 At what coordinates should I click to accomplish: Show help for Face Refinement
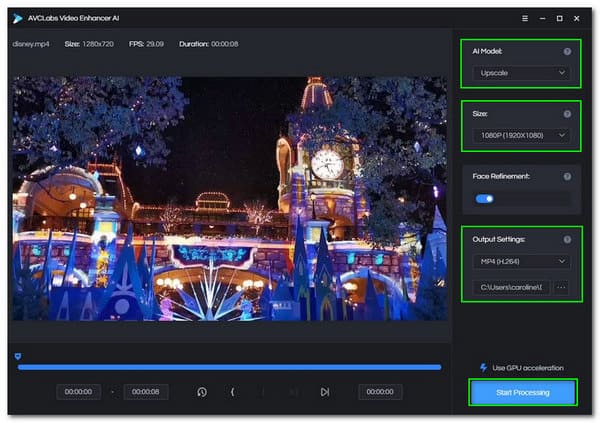pos(567,176)
